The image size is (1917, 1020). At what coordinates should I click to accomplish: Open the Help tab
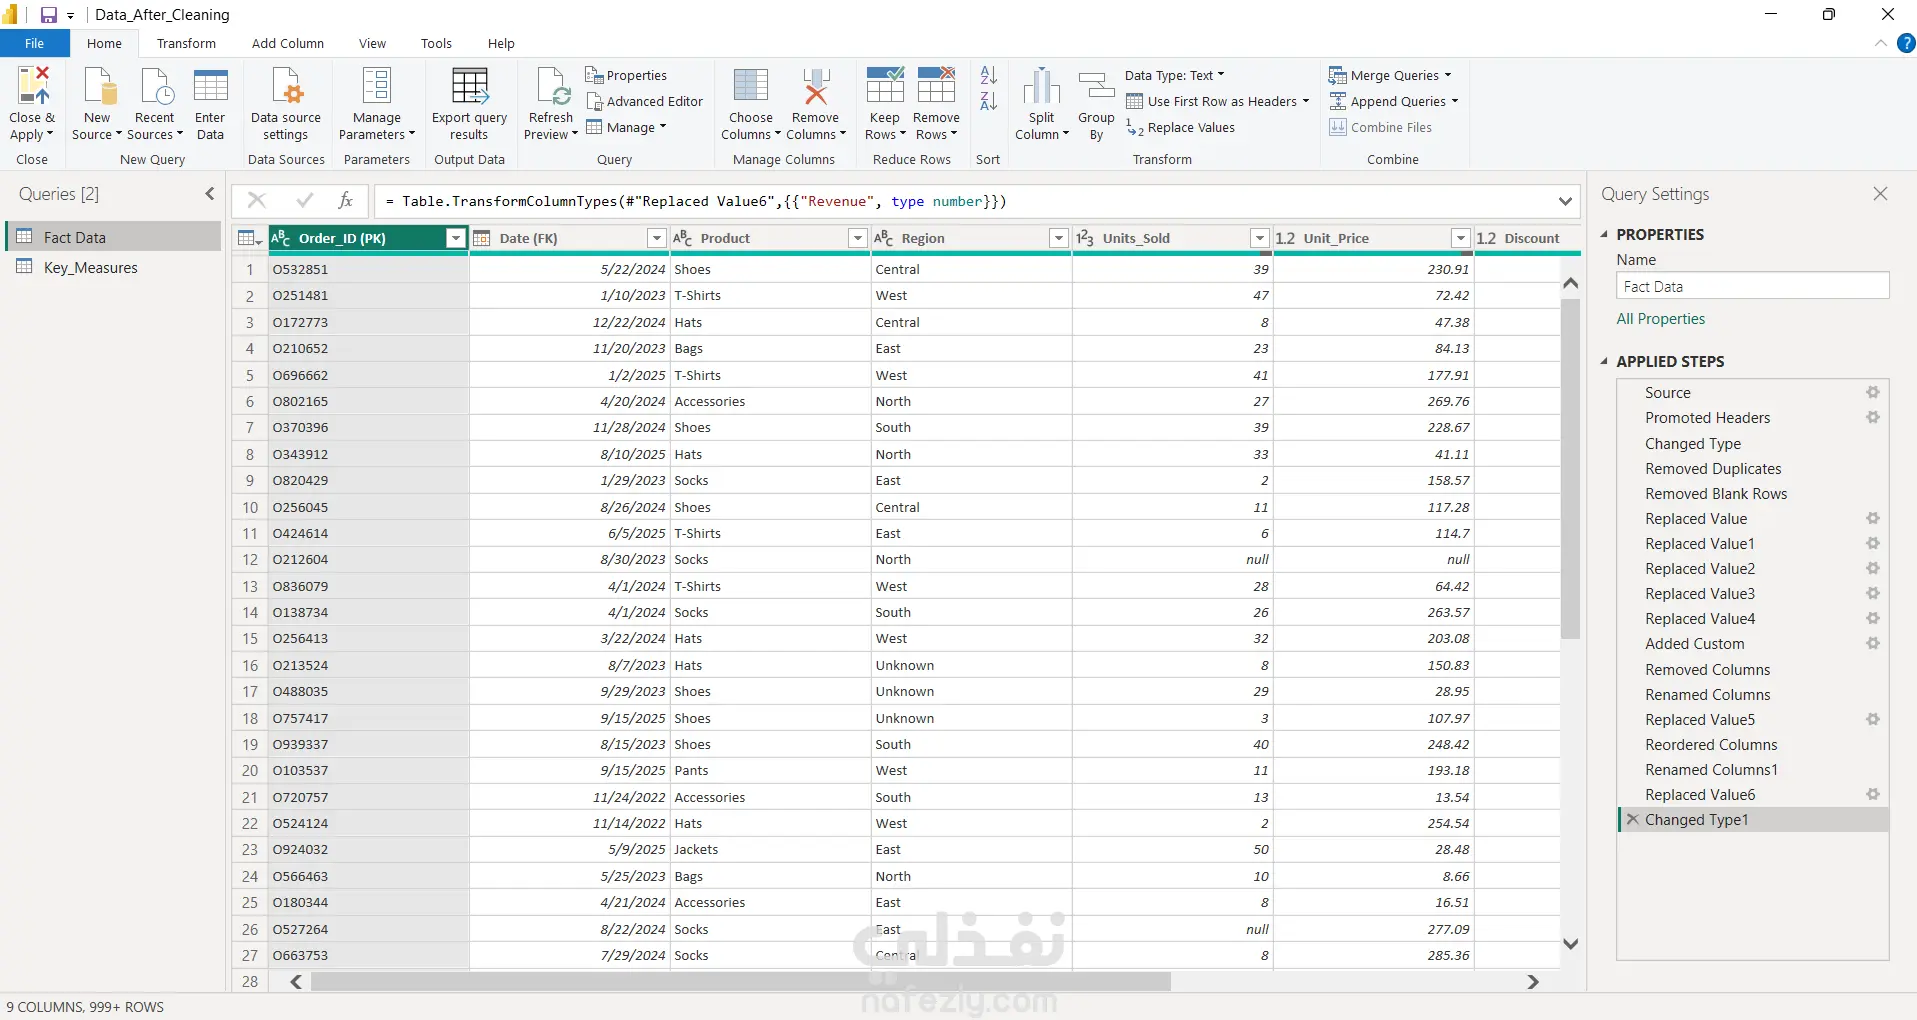tap(501, 44)
